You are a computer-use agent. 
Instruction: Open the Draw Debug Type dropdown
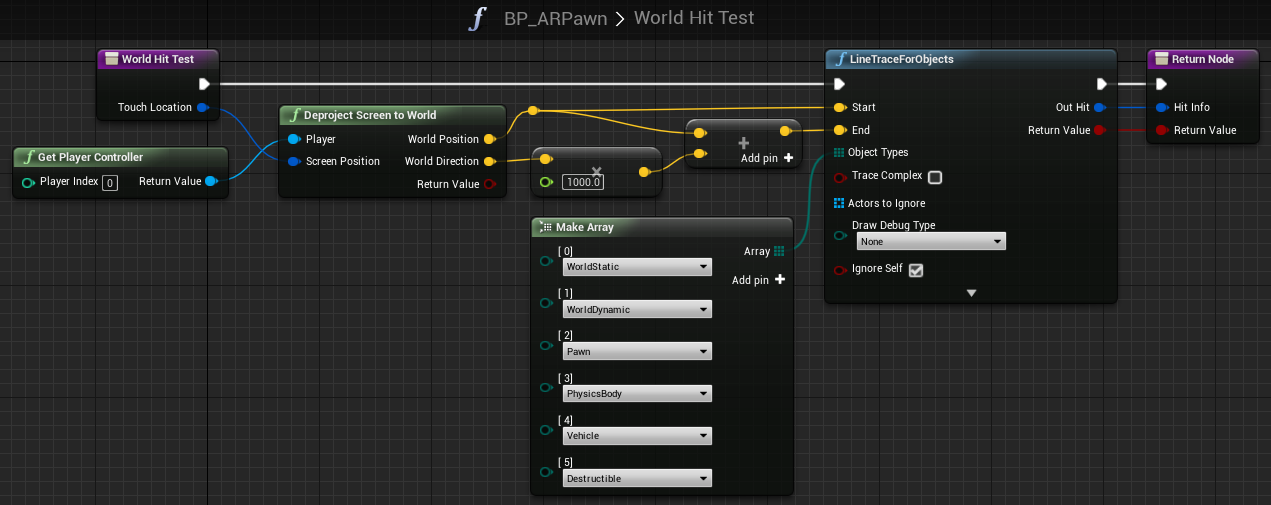(x=931, y=241)
